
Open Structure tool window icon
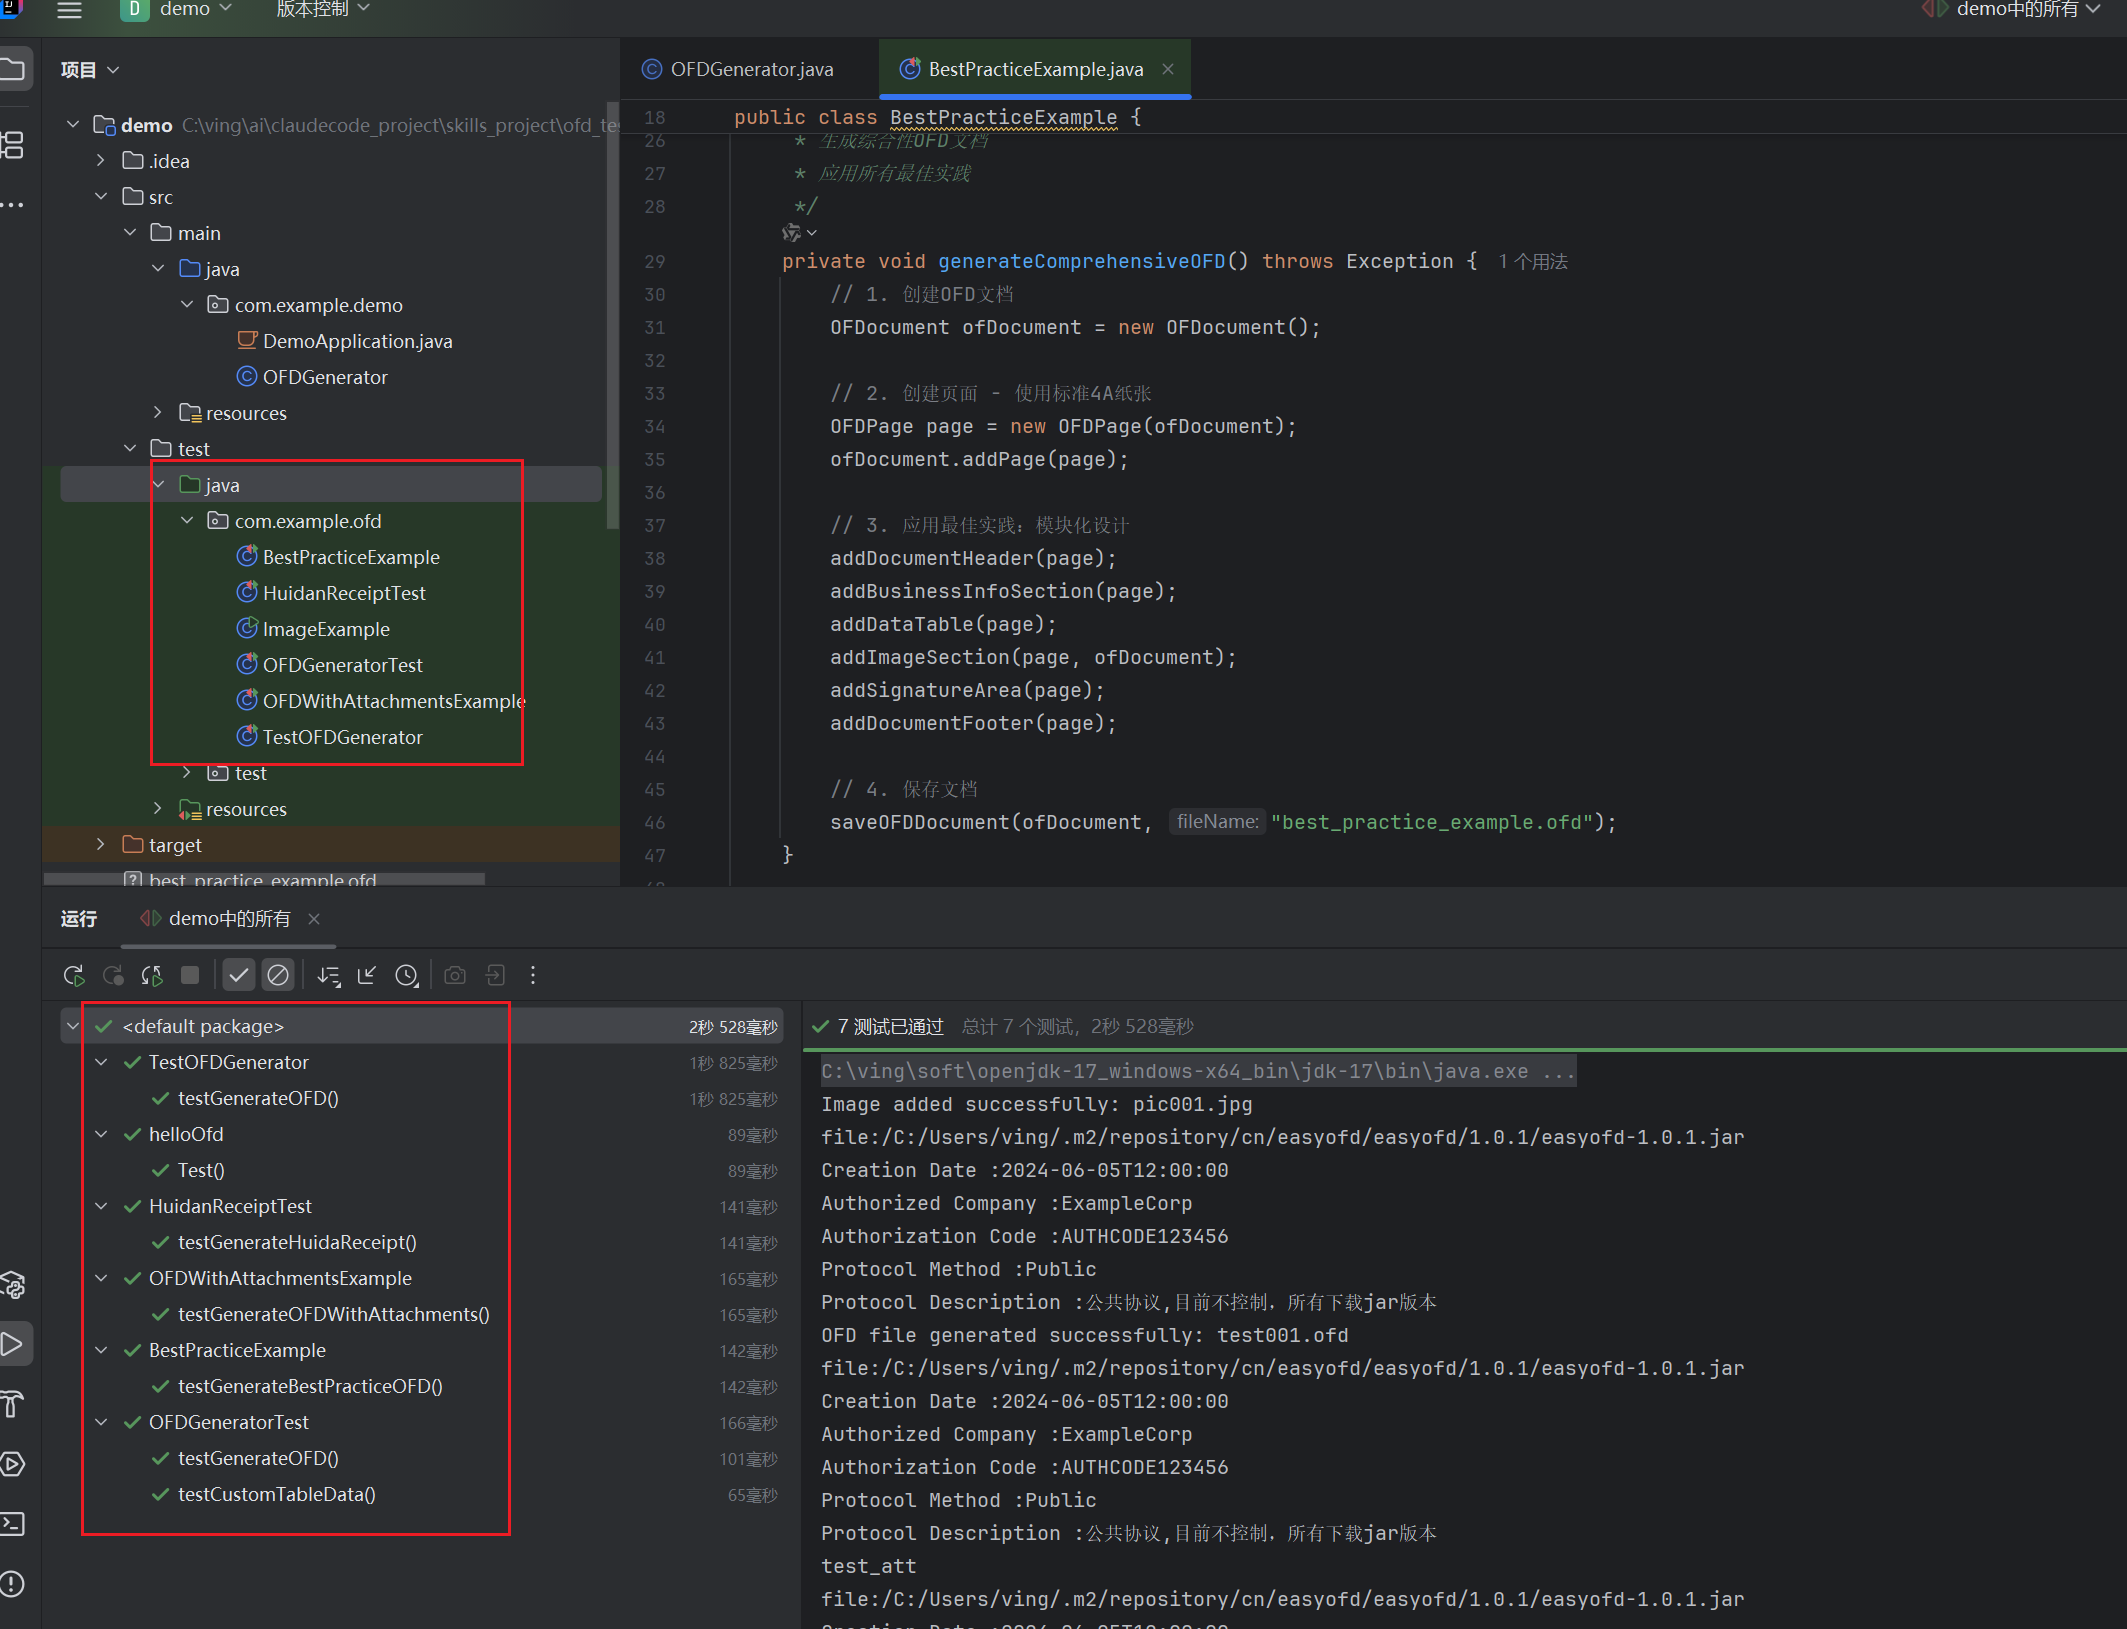(14, 145)
